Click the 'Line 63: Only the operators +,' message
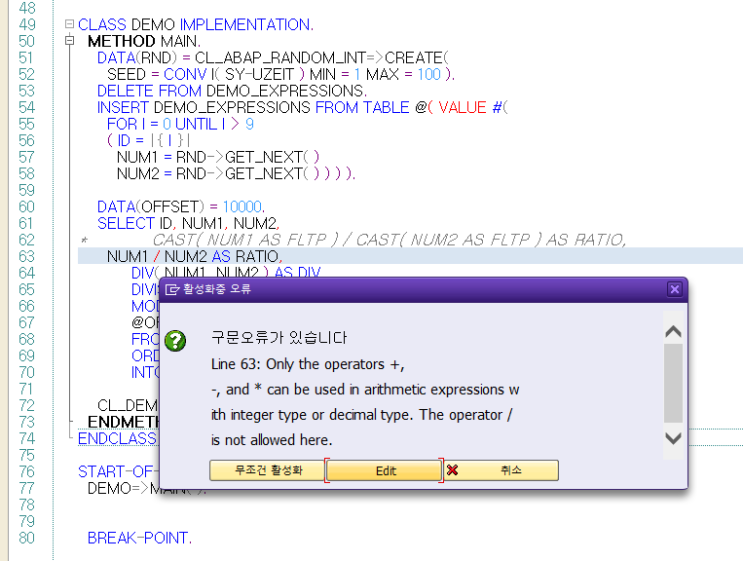Image resolution: width=743 pixels, height=561 pixels. pyautogui.click(x=308, y=364)
